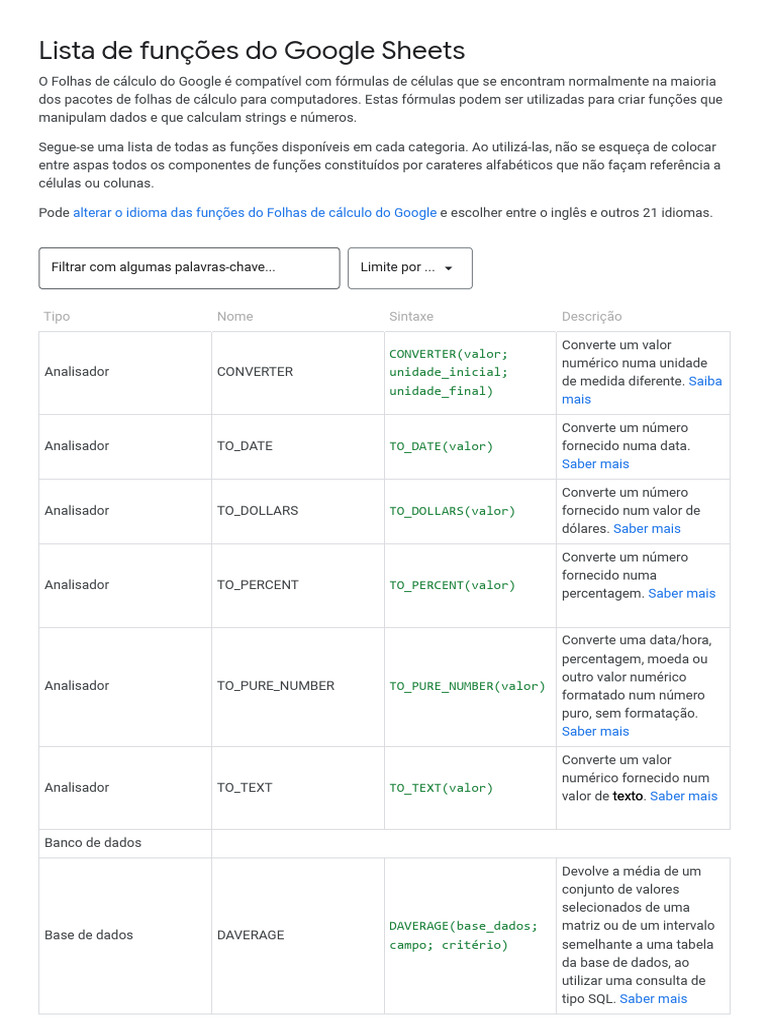The height and width of the screenshot is (1024, 768).
Task: Click the DAVERAGE syntax code text
Action: (463, 935)
